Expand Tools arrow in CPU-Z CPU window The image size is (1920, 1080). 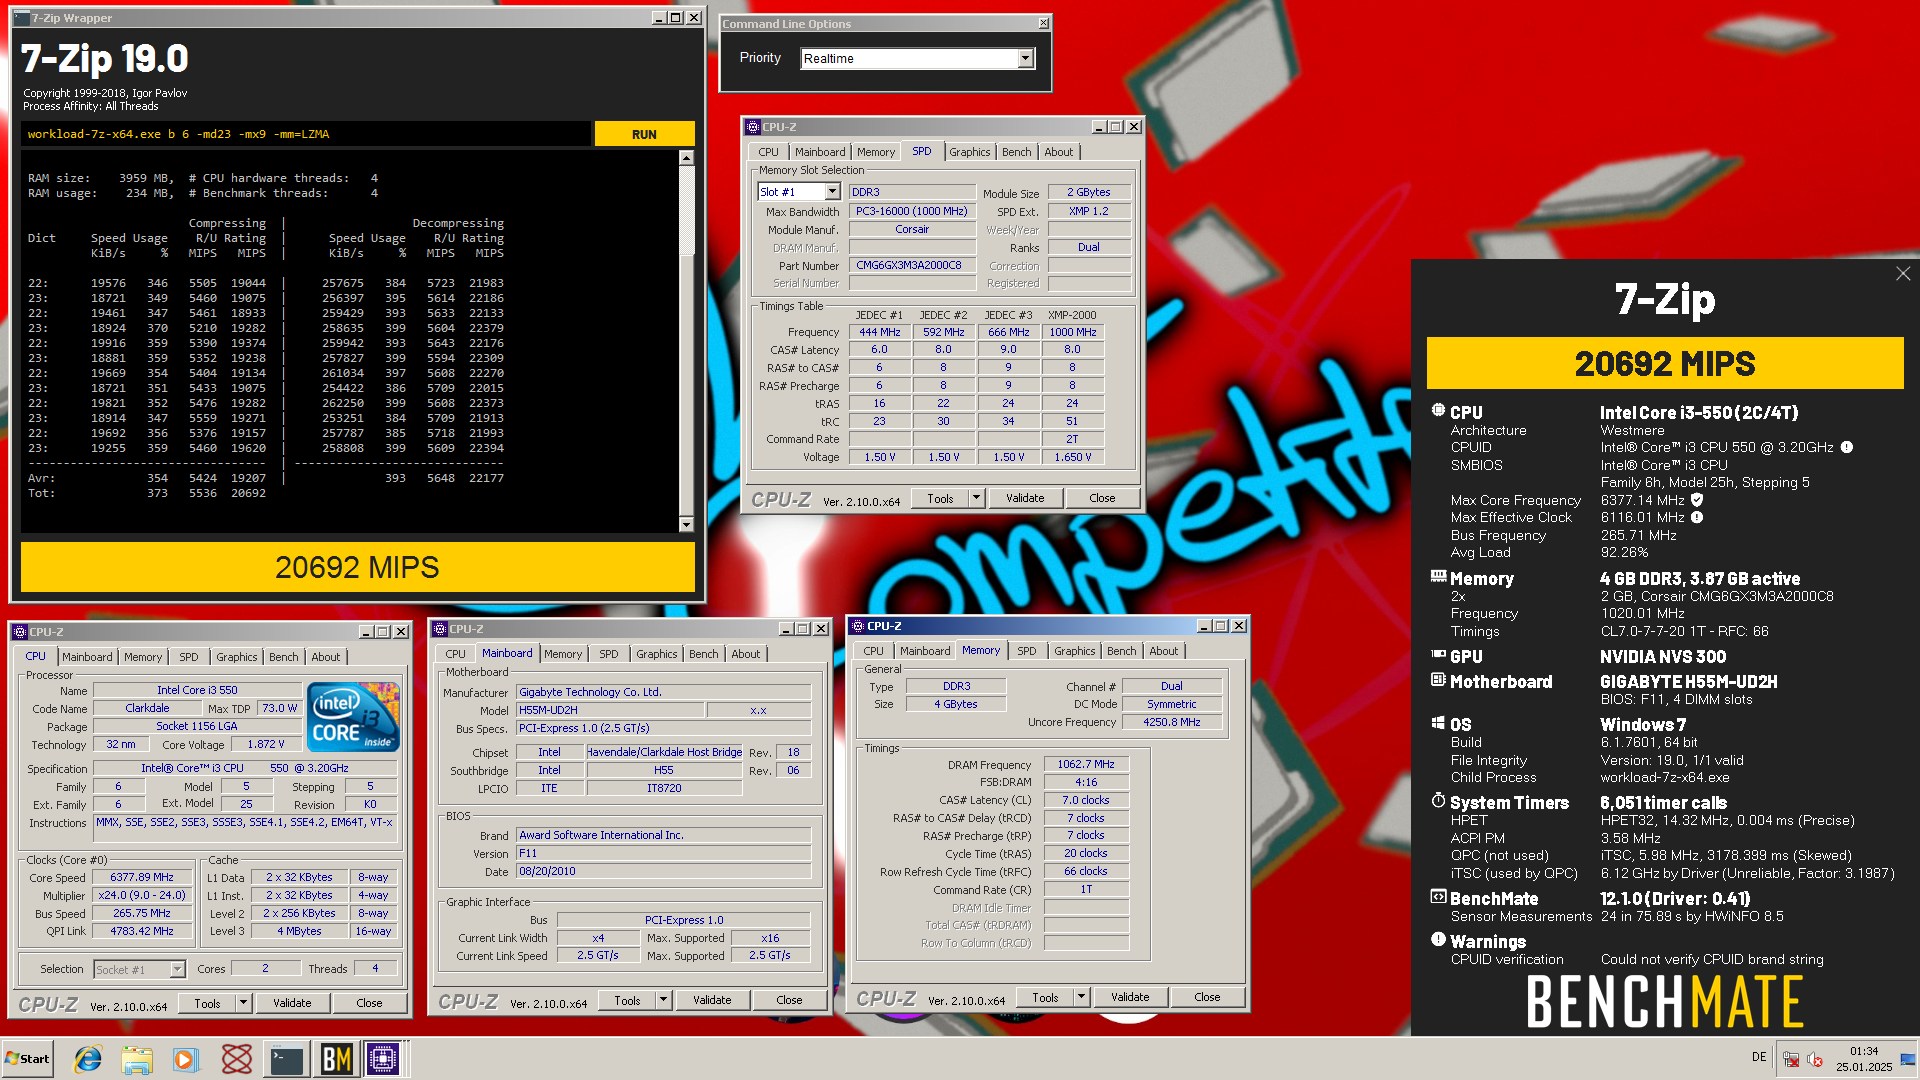coord(243,1003)
